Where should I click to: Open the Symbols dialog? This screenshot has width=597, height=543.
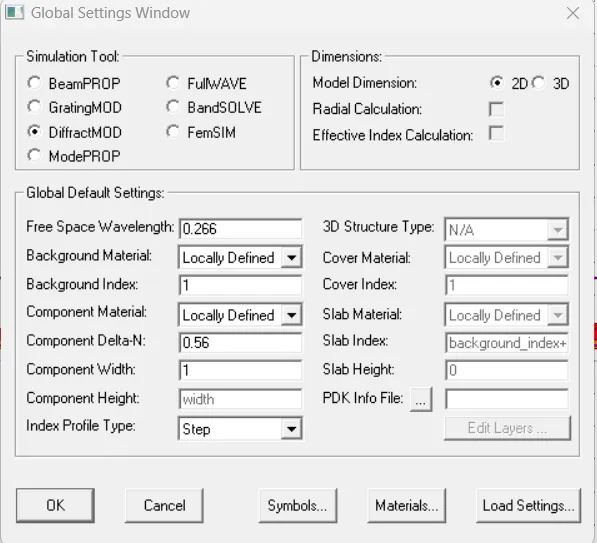(x=298, y=506)
